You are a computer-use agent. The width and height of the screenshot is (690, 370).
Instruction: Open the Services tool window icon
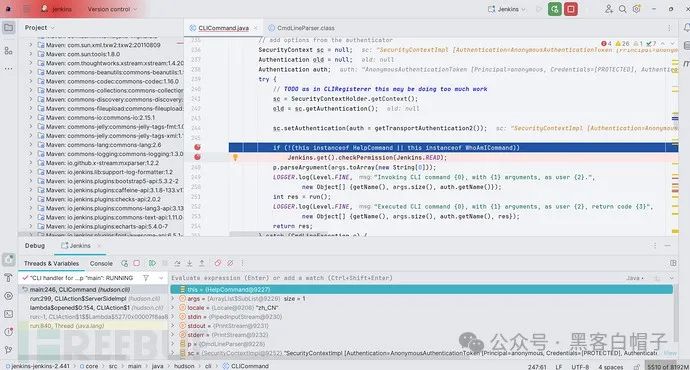(8, 296)
